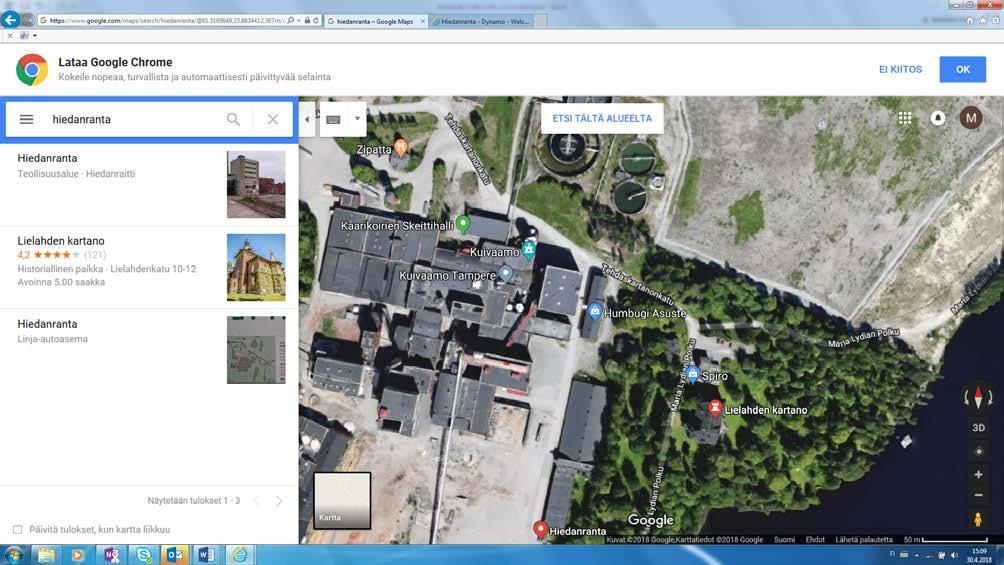This screenshot has width=1004, height=565.
Task: Reset the compass orientation
Action: 978,397
